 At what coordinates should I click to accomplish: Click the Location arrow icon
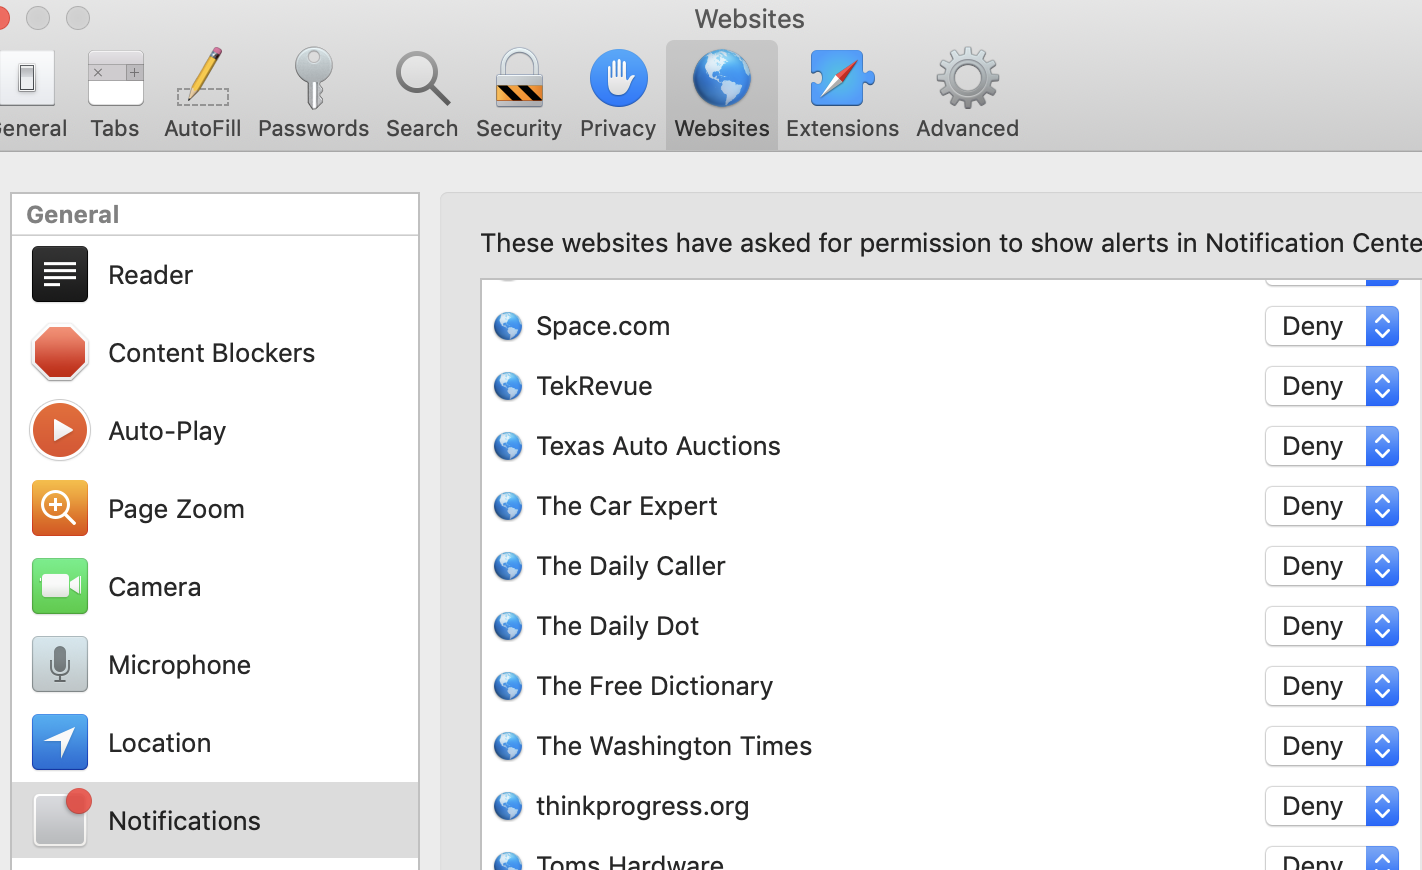(60, 742)
